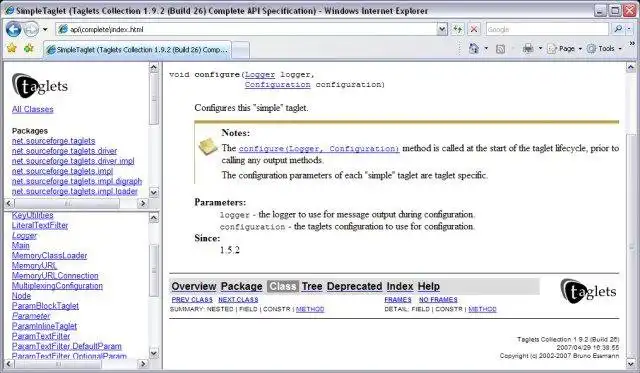Screen dimensions: 640x373
Task: Open the ParamInlineTaglet class link
Action: [x=44, y=326]
